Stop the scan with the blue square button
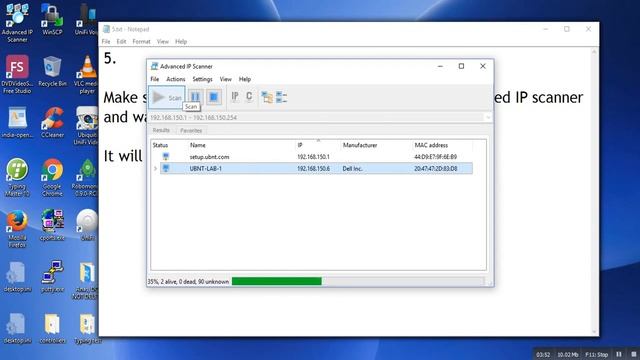This screenshot has width=640, height=360. click(x=213, y=97)
